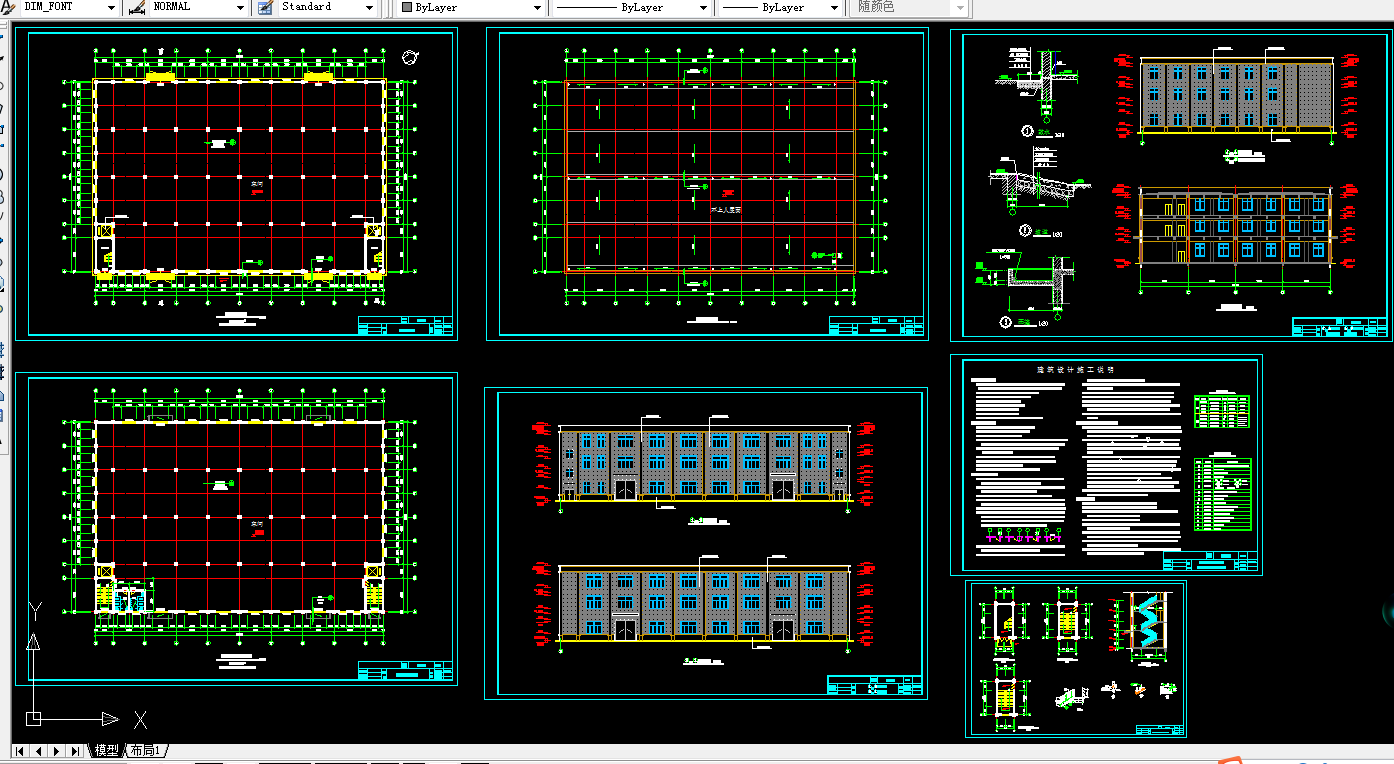Jump to first layout with leftmost navigation icon
This screenshot has height=764, width=1394.
click(21, 750)
